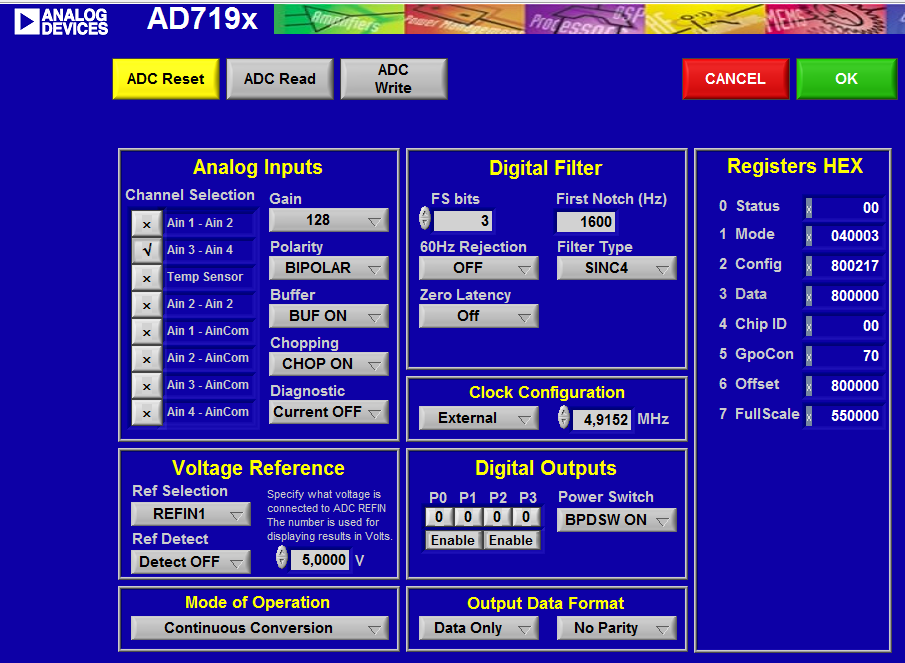Click the Analog Devices logo
The image size is (905, 663).
tap(61, 20)
